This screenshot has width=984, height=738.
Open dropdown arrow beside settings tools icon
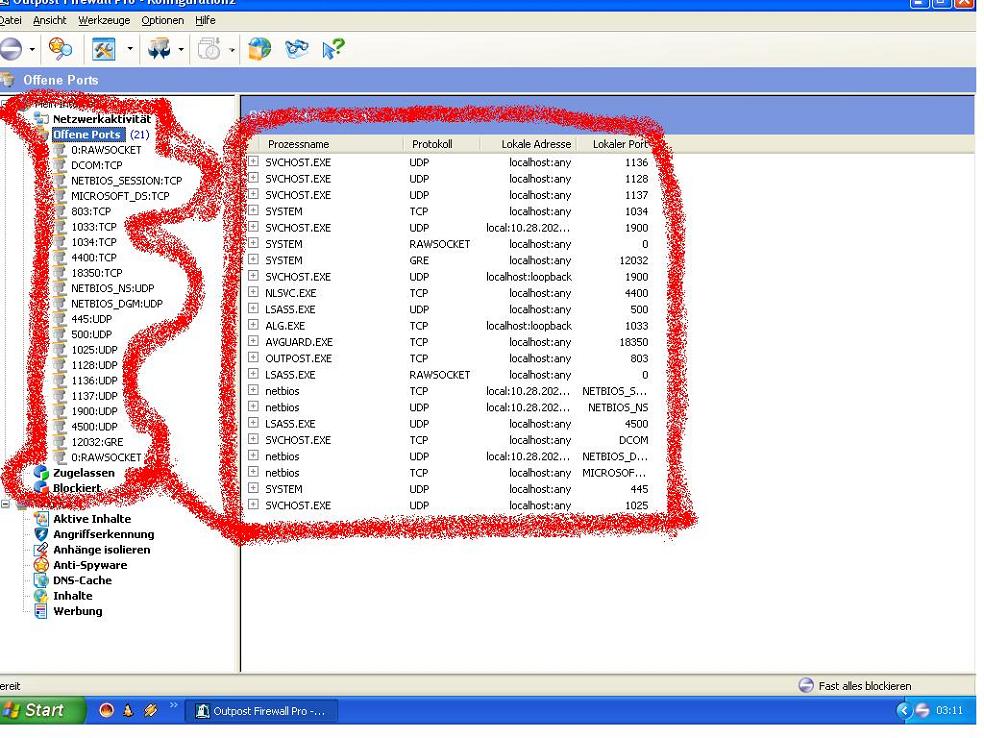click(130, 49)
